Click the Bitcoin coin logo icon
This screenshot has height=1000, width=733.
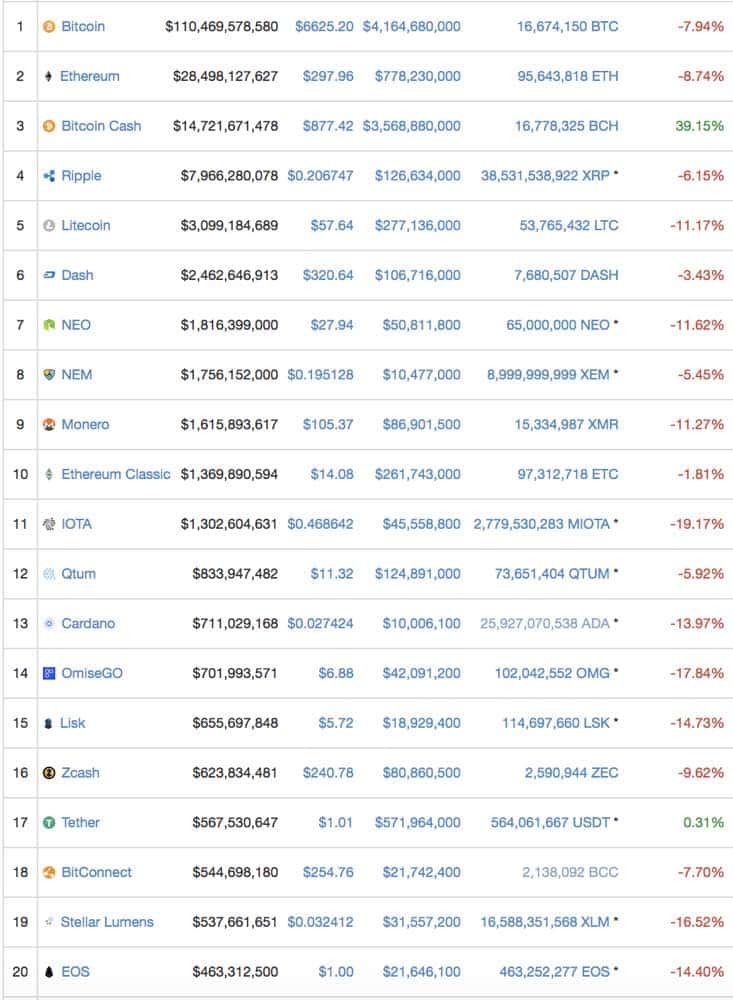coord(49,26)
